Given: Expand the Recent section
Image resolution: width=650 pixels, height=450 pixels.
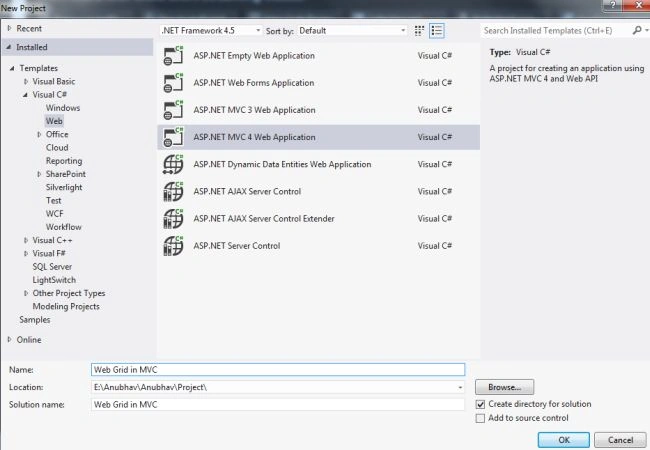Looking at the screenshot, I should (x=9, y=28).
